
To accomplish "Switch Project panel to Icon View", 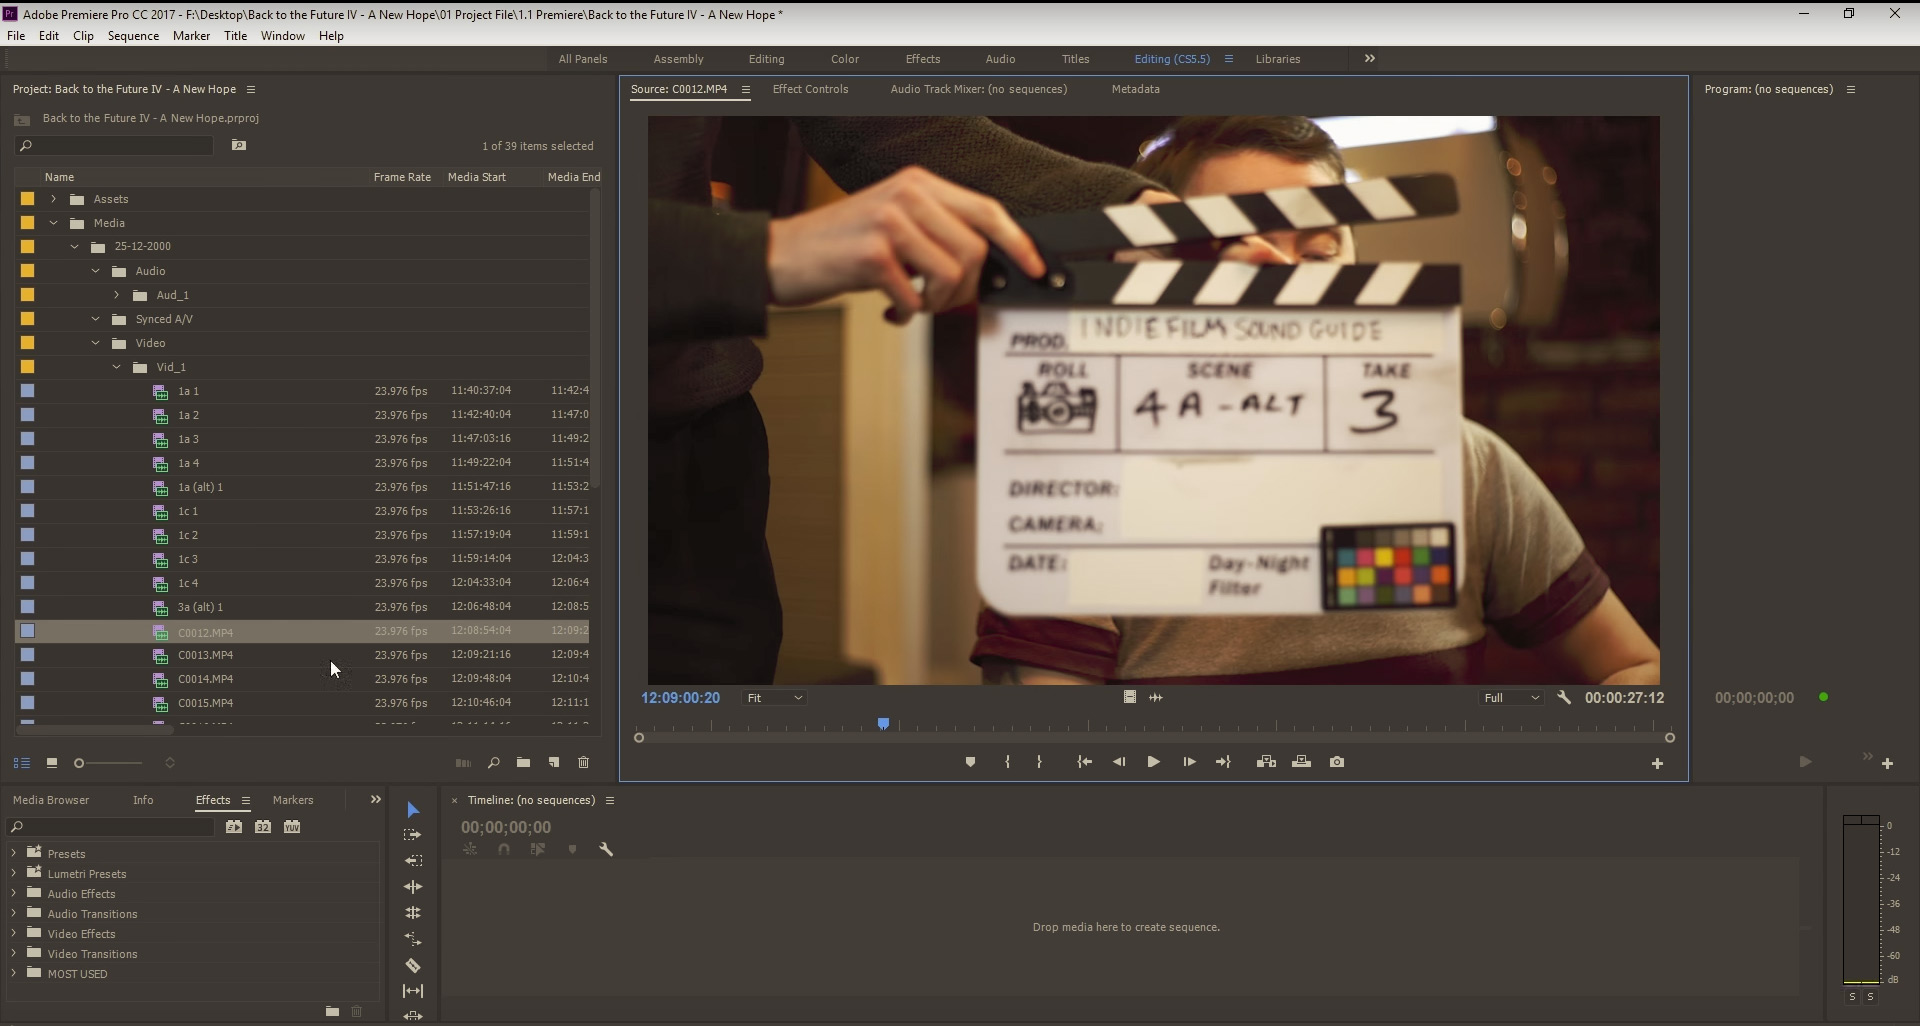I will (52, 763).
